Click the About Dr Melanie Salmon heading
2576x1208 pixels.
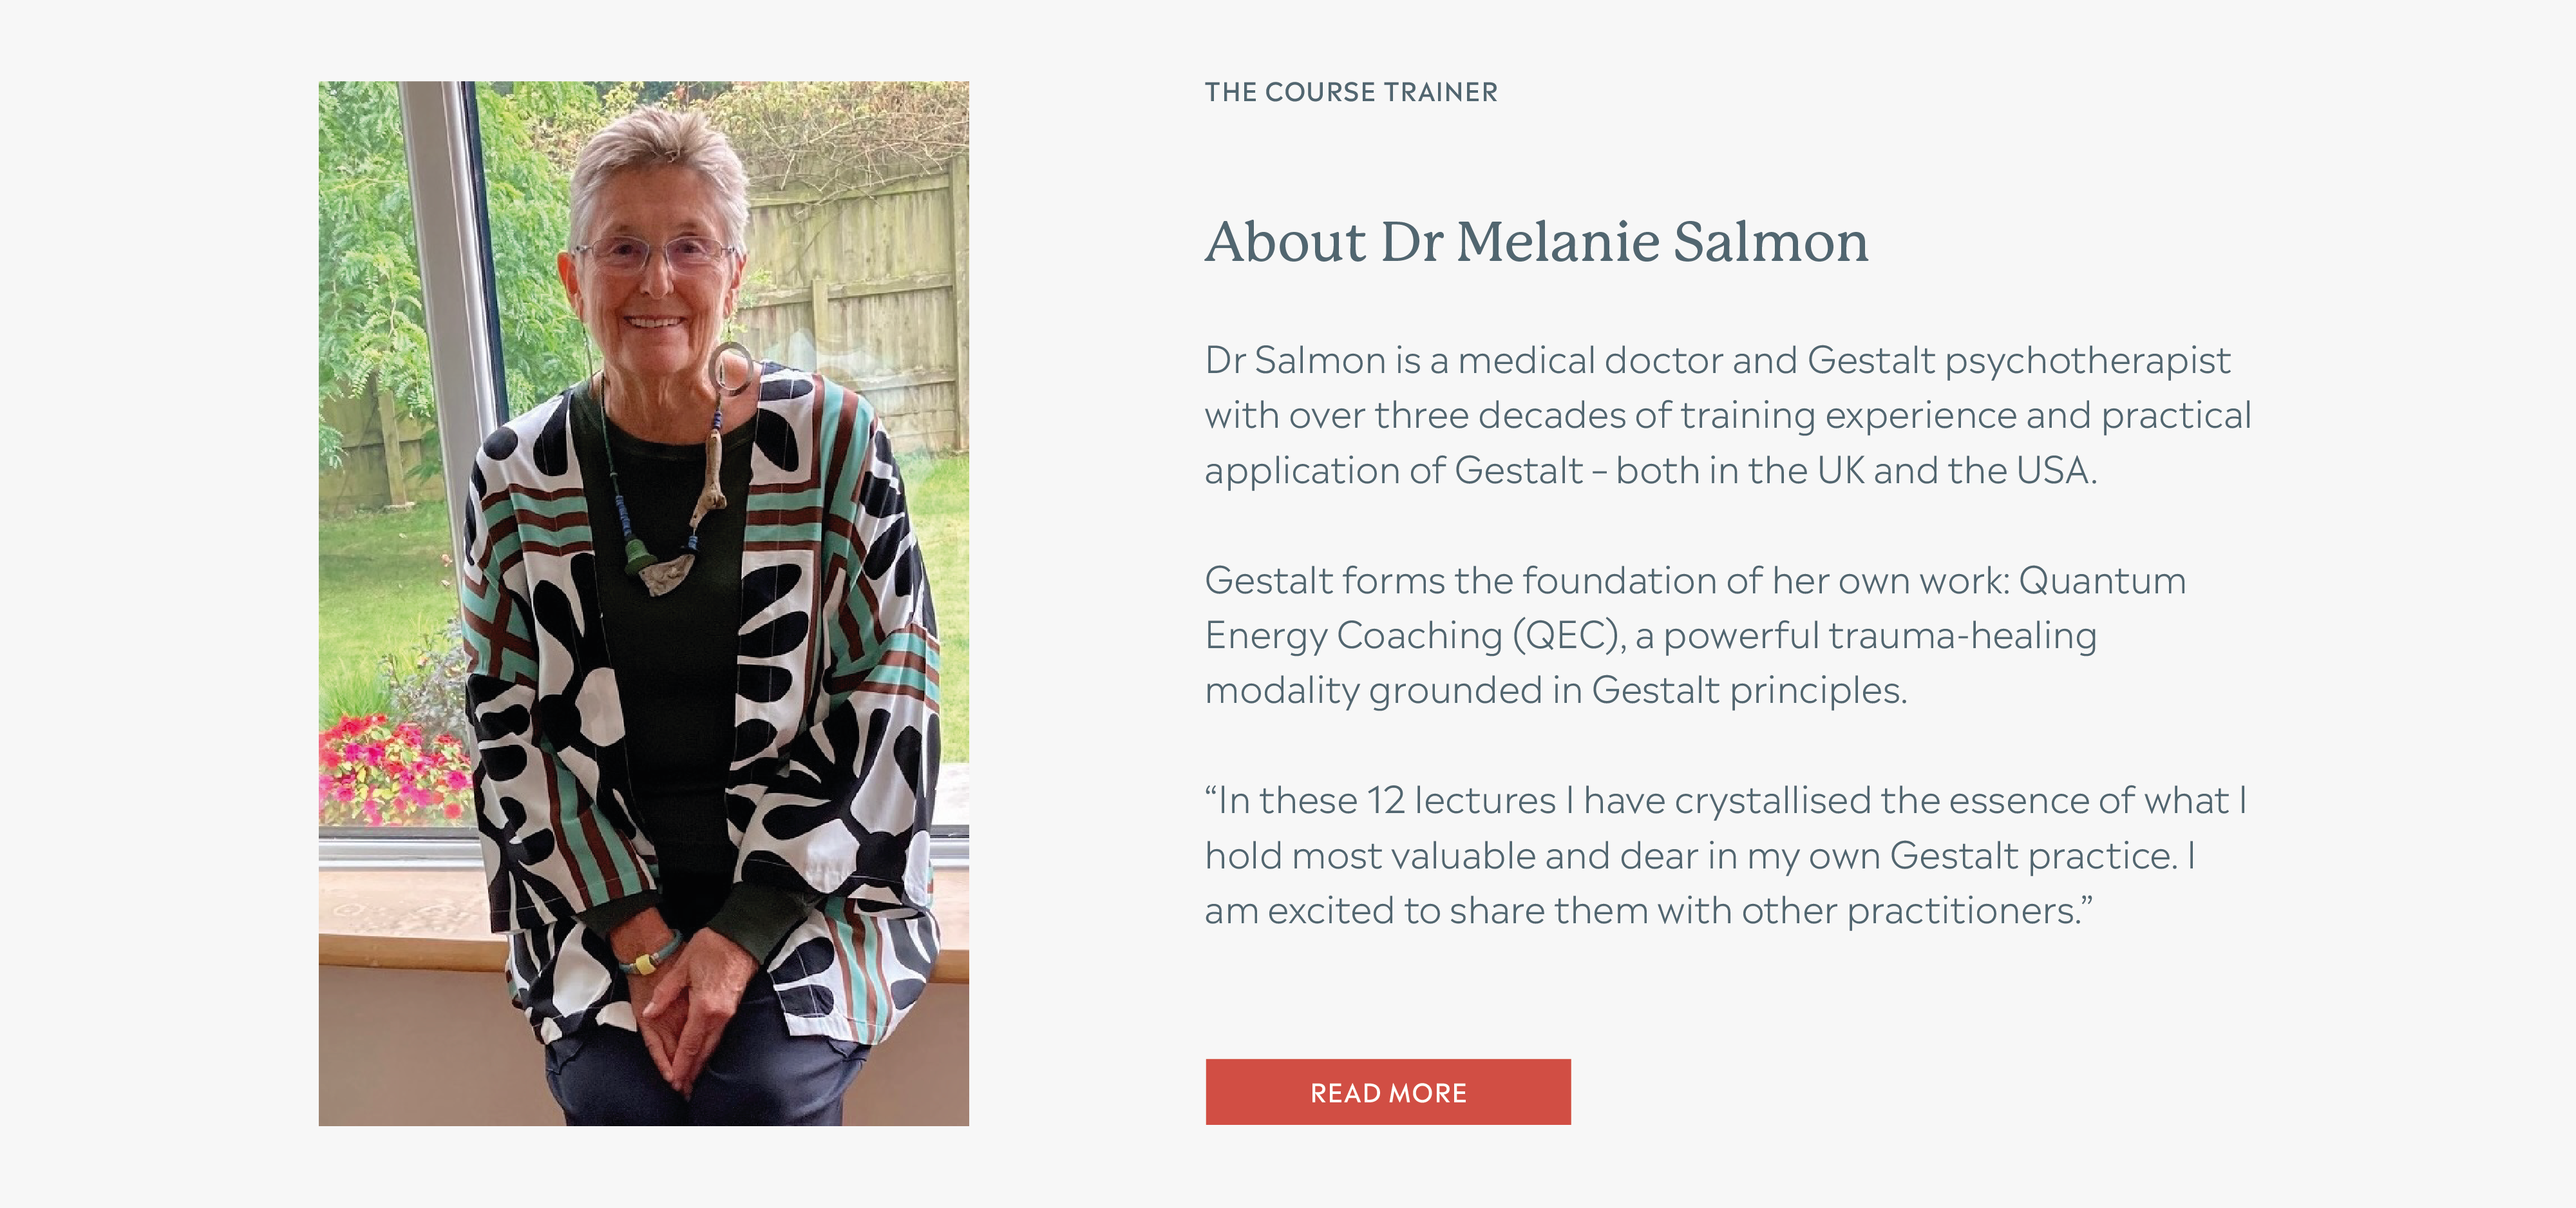tap(1537, 242)
